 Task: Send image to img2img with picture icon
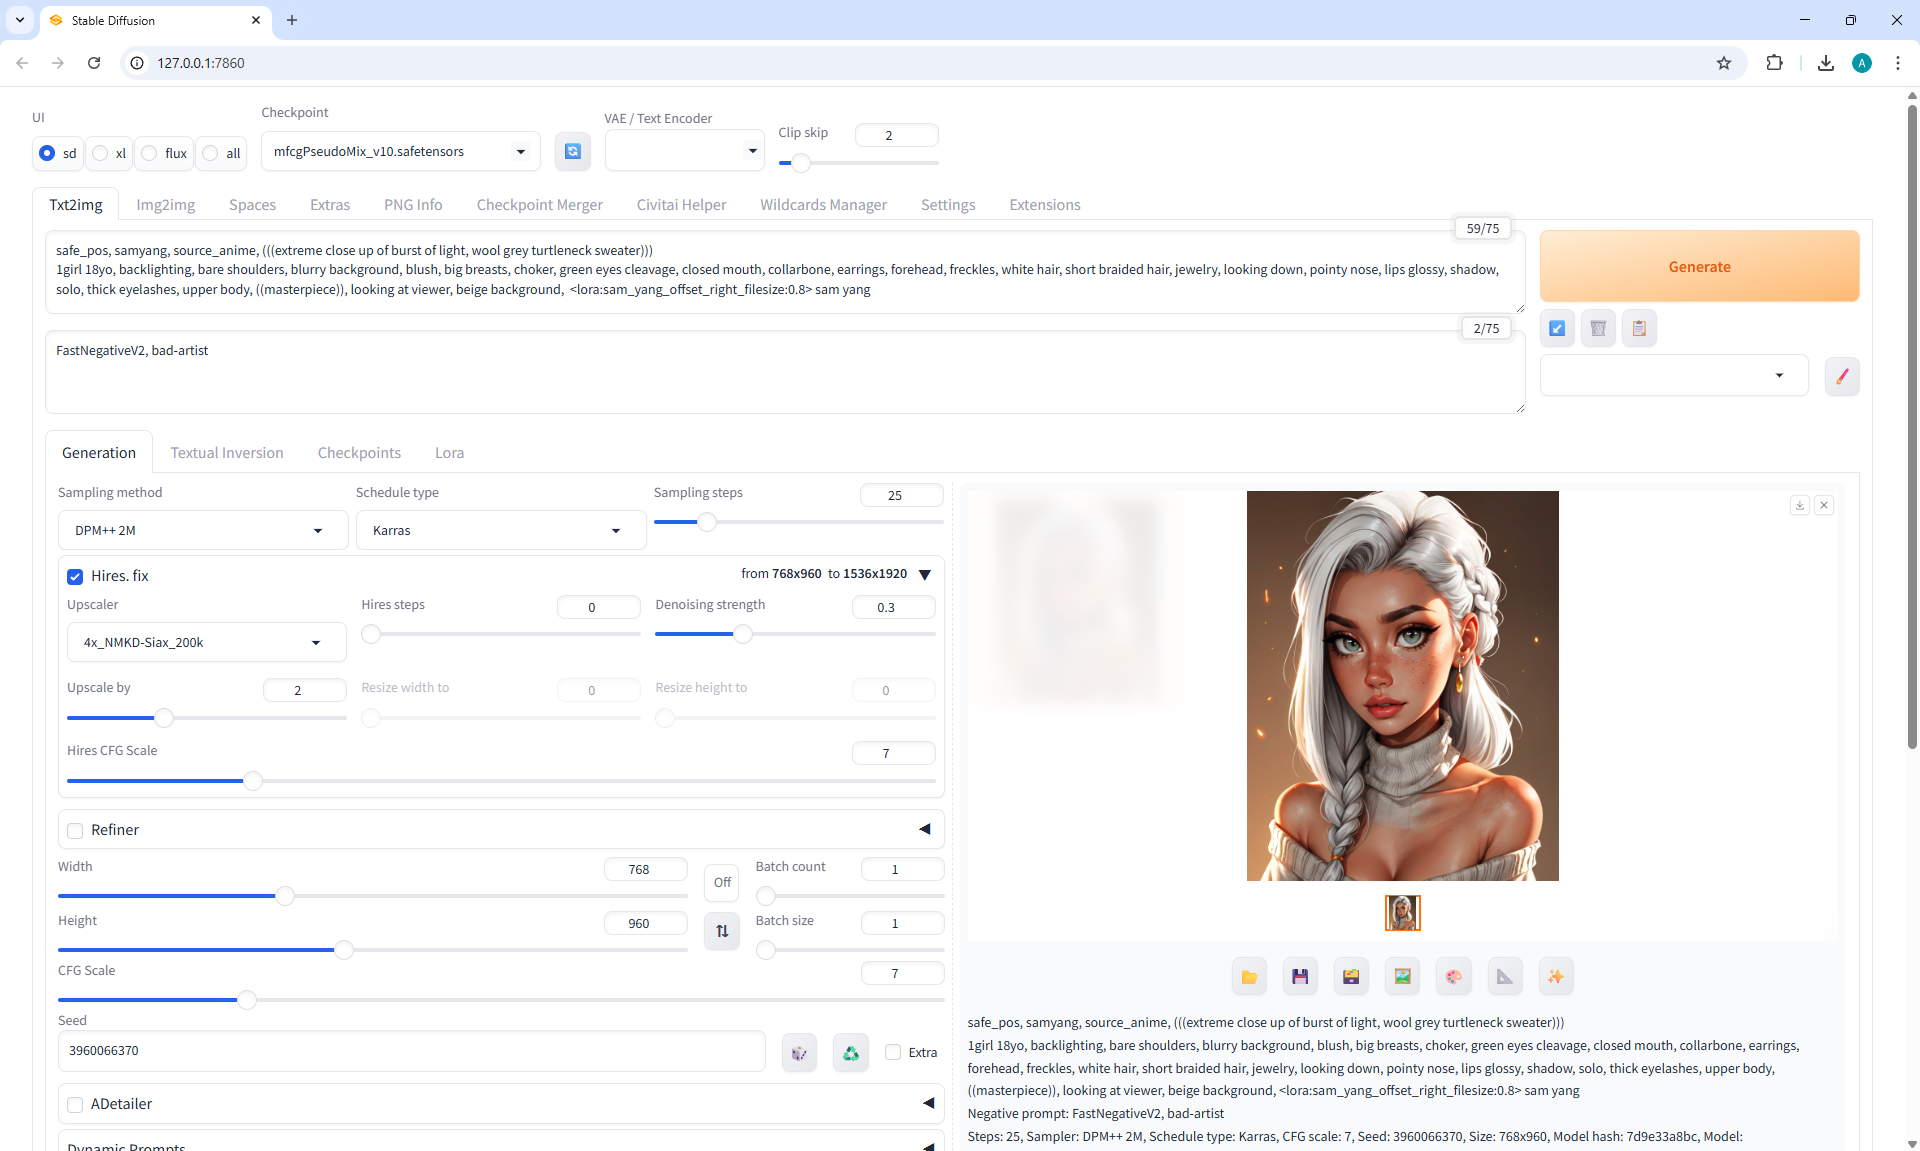click(1402, 977)
